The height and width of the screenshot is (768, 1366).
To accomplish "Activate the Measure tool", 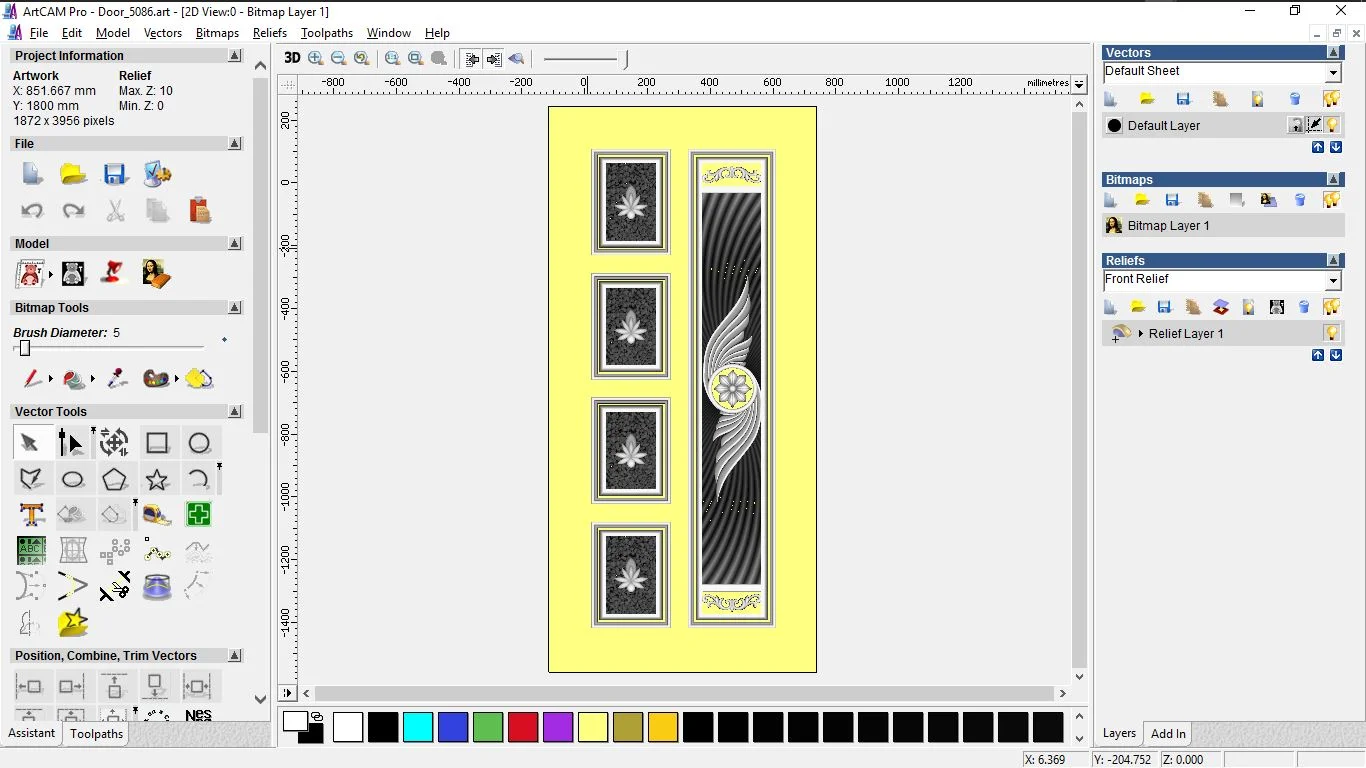I will pos(158,515).
